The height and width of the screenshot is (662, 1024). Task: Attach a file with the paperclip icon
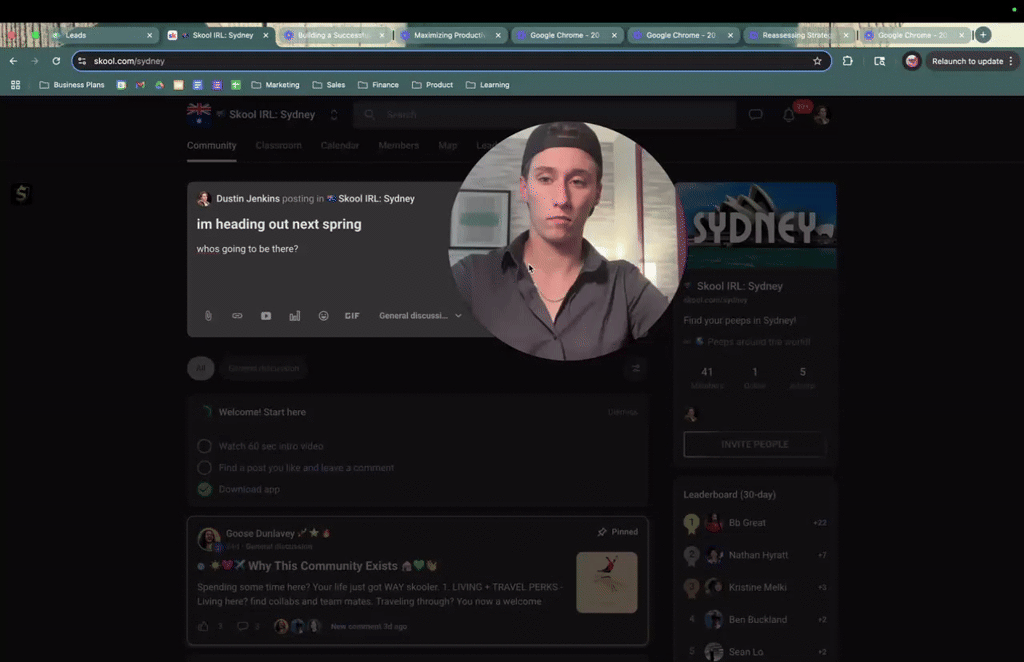point(208,316)
